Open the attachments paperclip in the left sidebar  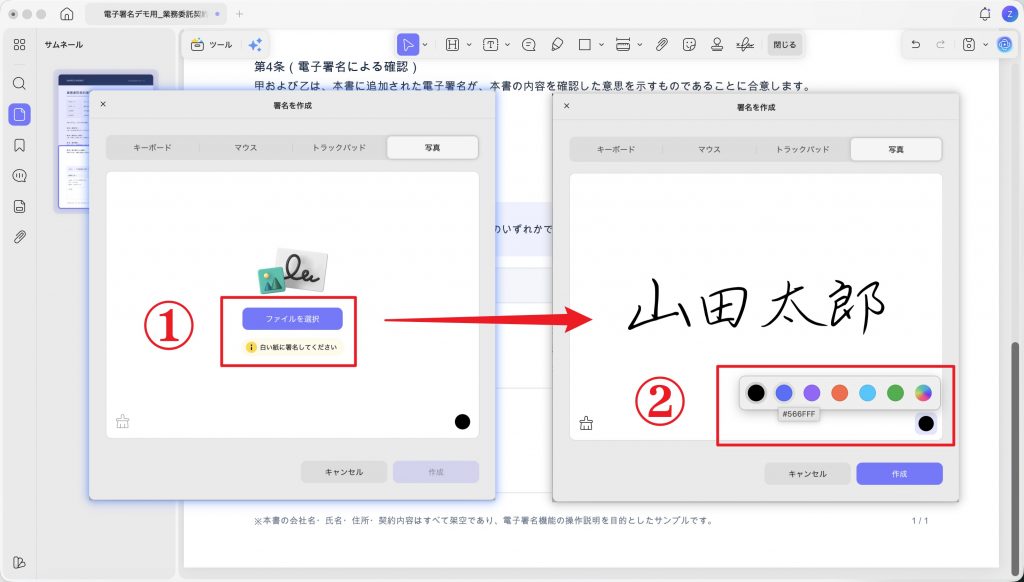pyautogui.click(x=20, y=236)
